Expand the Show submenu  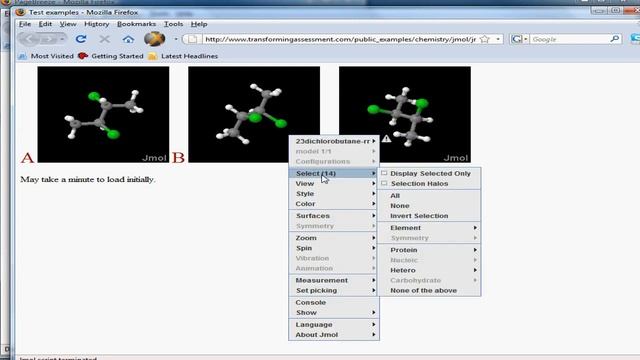pyautogui.click(x=334, y=313)
